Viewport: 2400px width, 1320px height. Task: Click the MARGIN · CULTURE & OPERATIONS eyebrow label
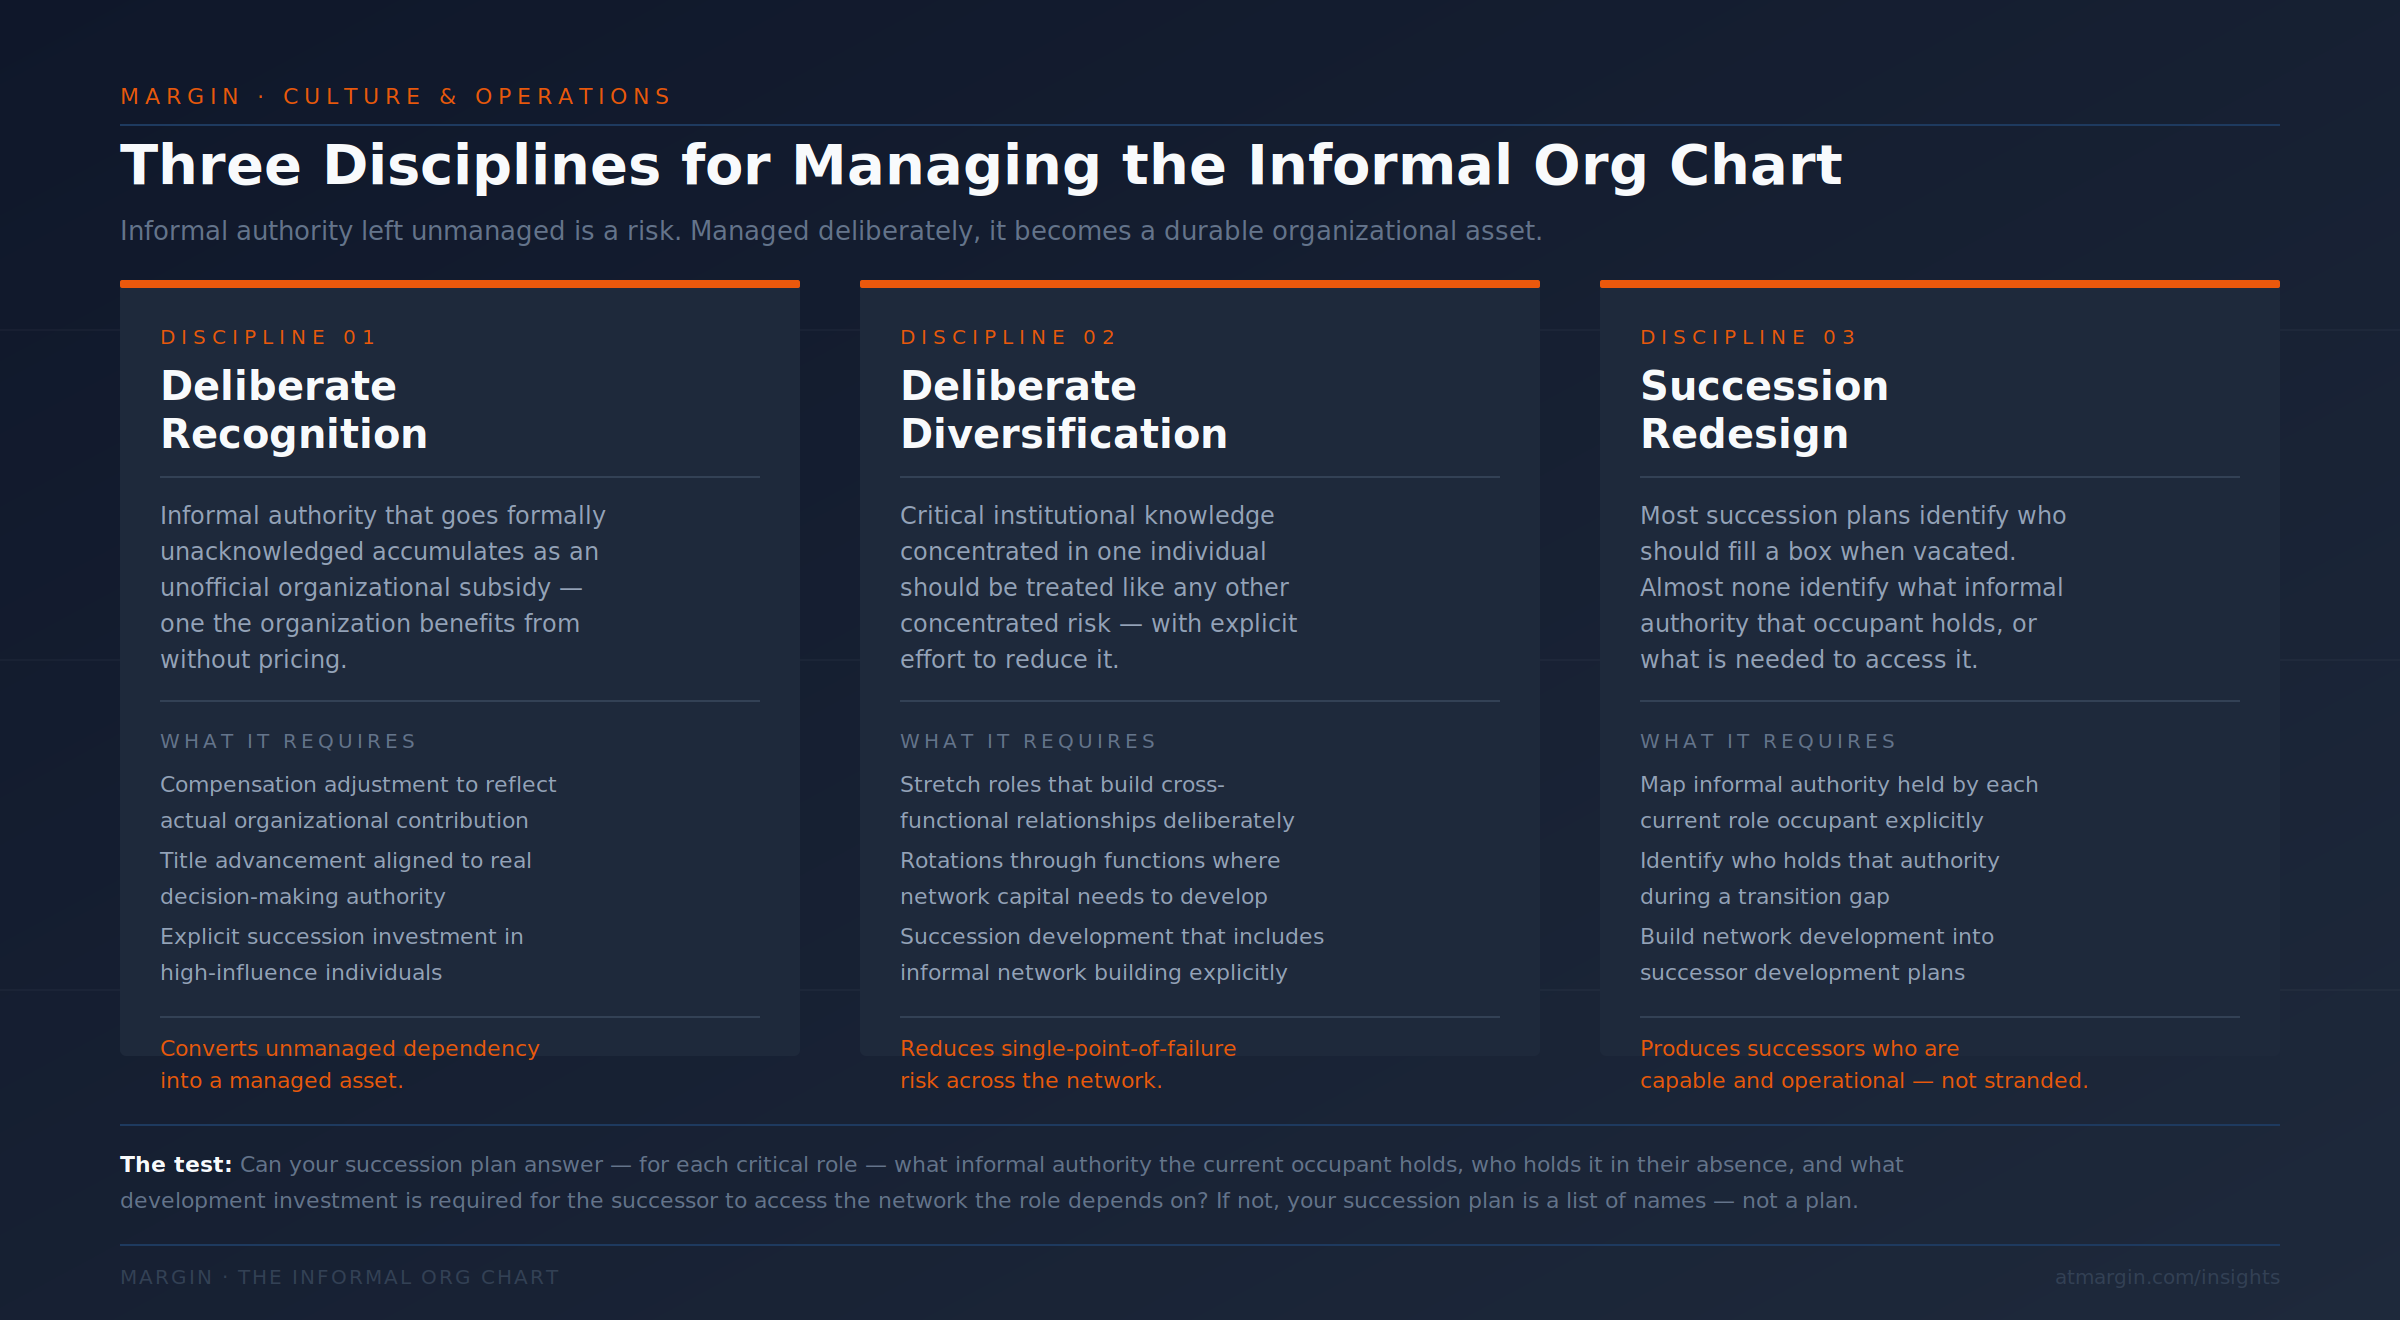pos(394,95)
